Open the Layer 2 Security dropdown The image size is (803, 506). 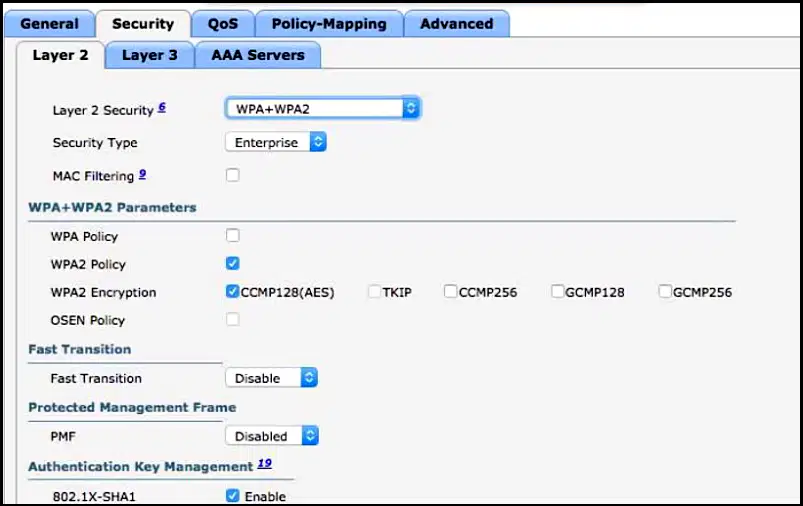pos(323,109)
